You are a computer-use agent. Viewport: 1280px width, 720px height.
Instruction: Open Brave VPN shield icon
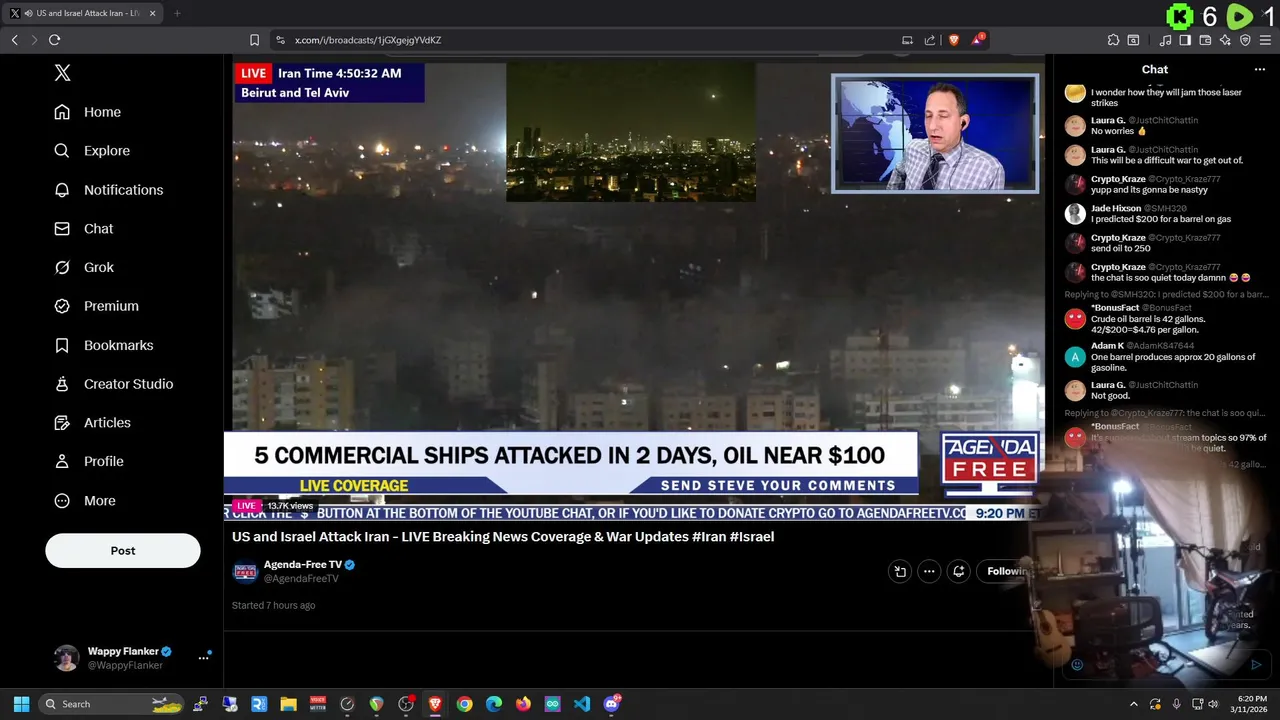coord(1245,40)
